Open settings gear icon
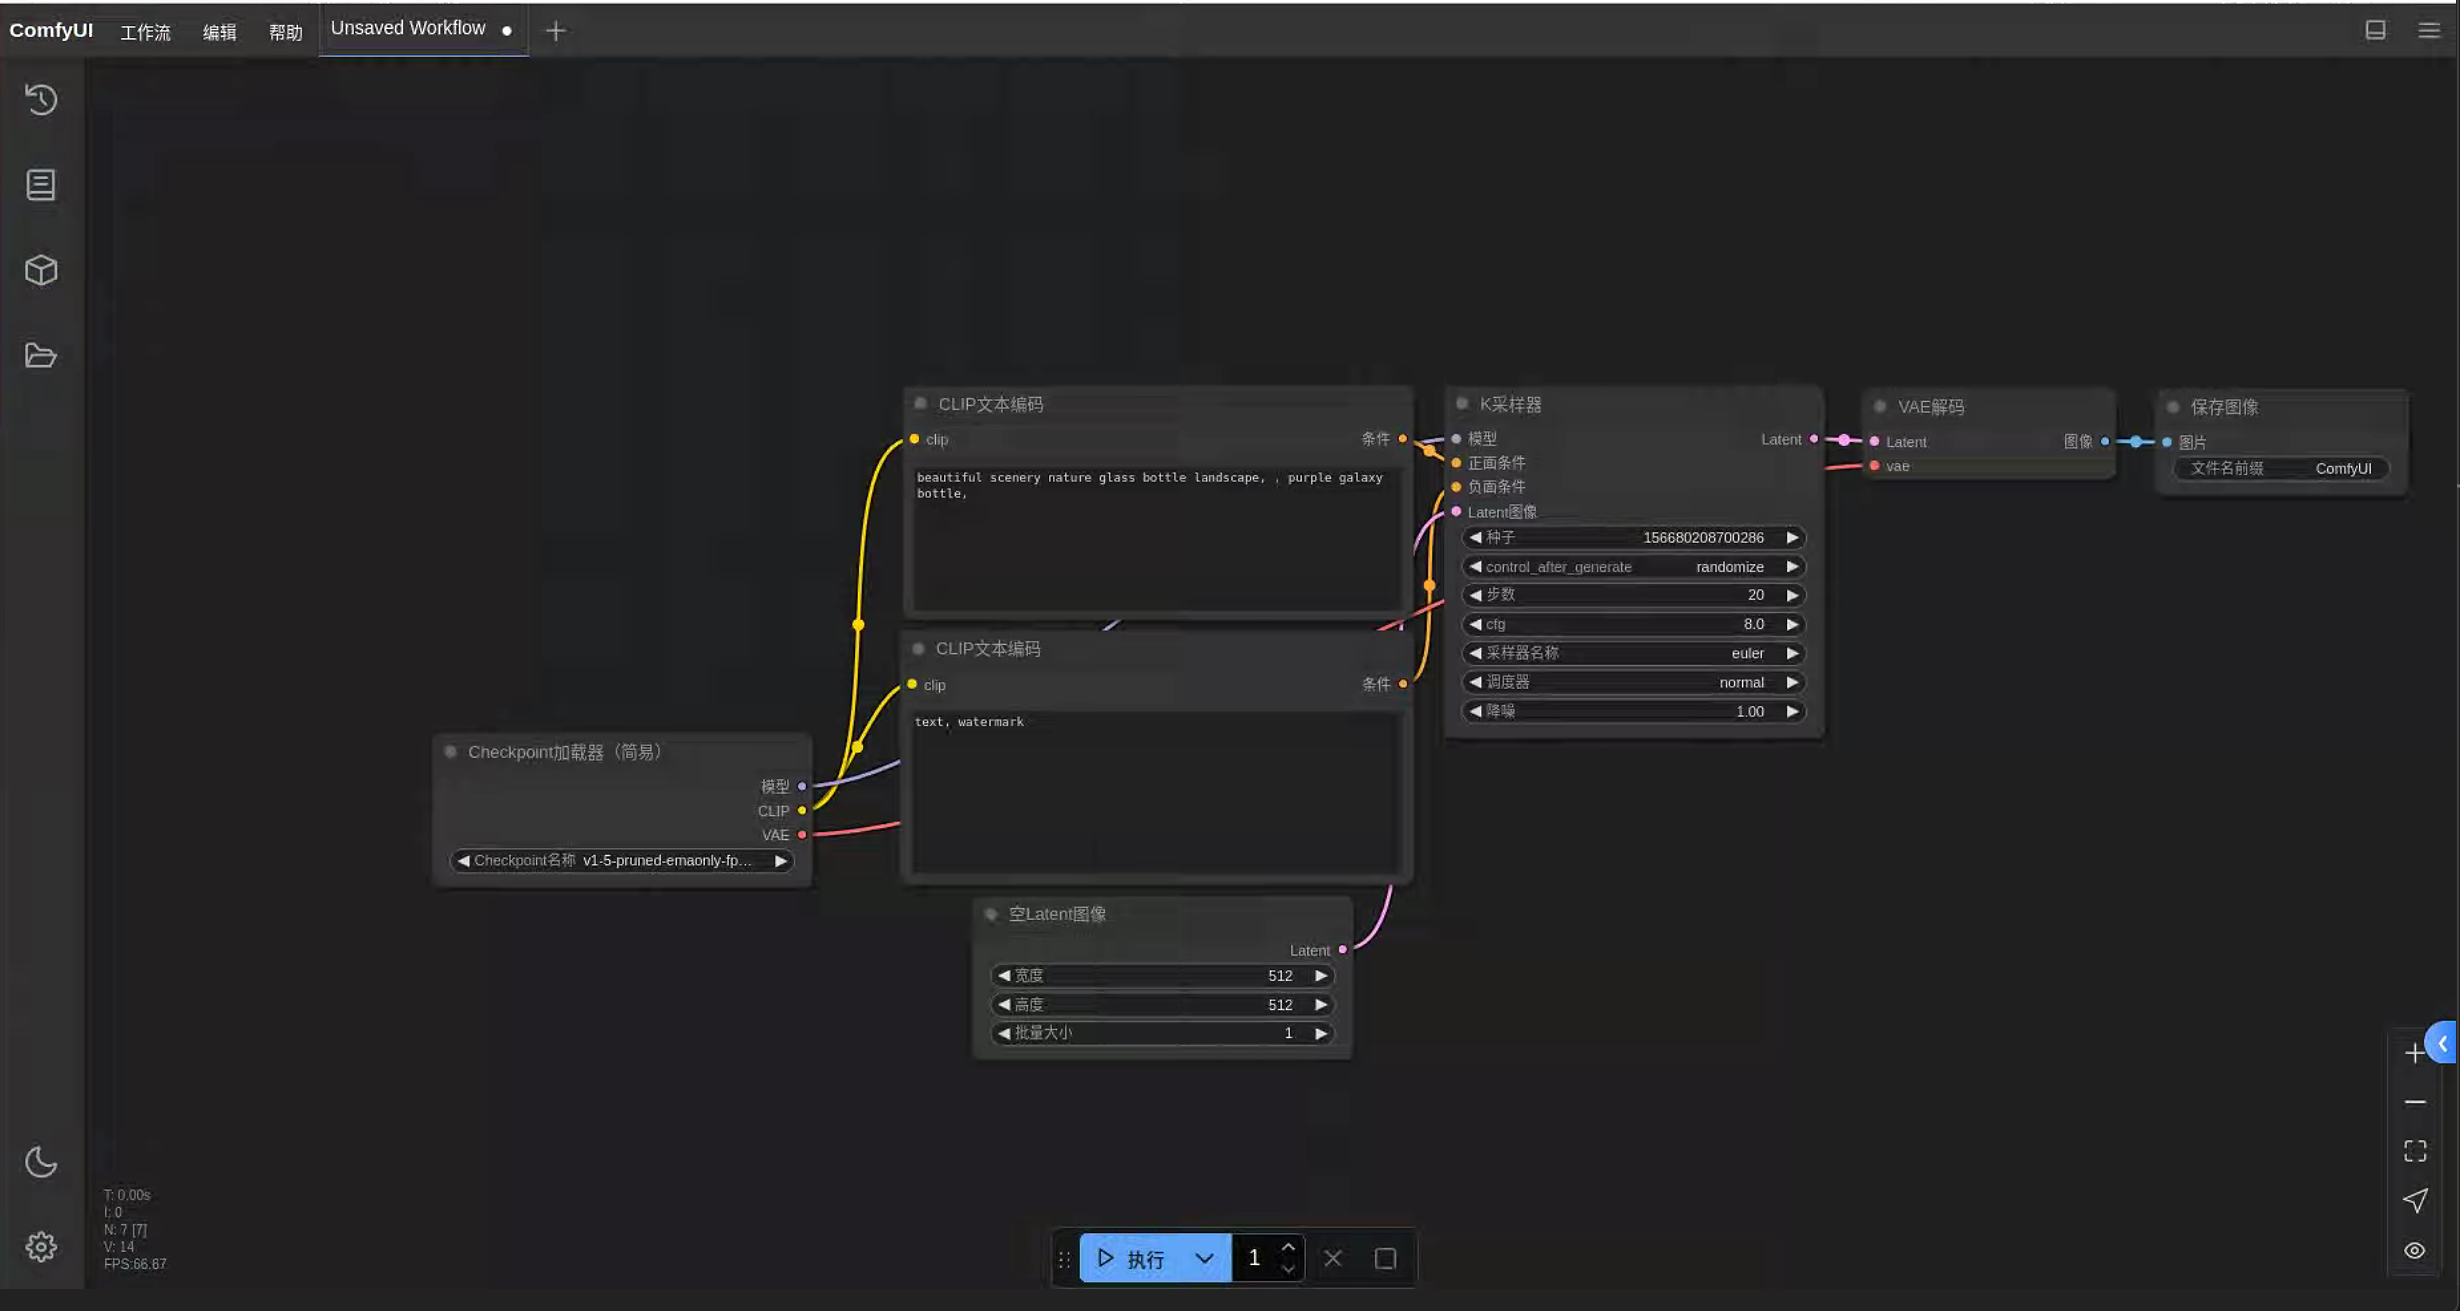This screenshot has height=1311, width=2460. pyautogui.click(x=41, y=1246)
